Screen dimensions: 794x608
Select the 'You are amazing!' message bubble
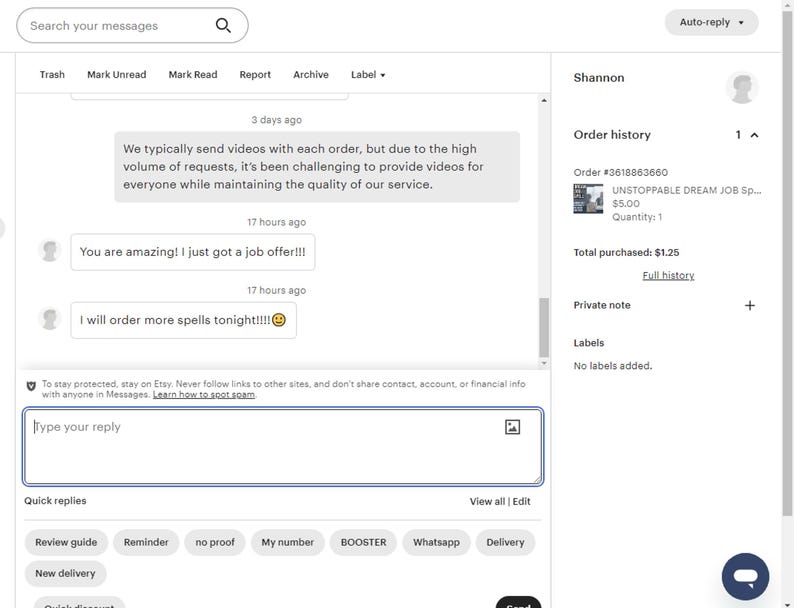pos(192,252)
